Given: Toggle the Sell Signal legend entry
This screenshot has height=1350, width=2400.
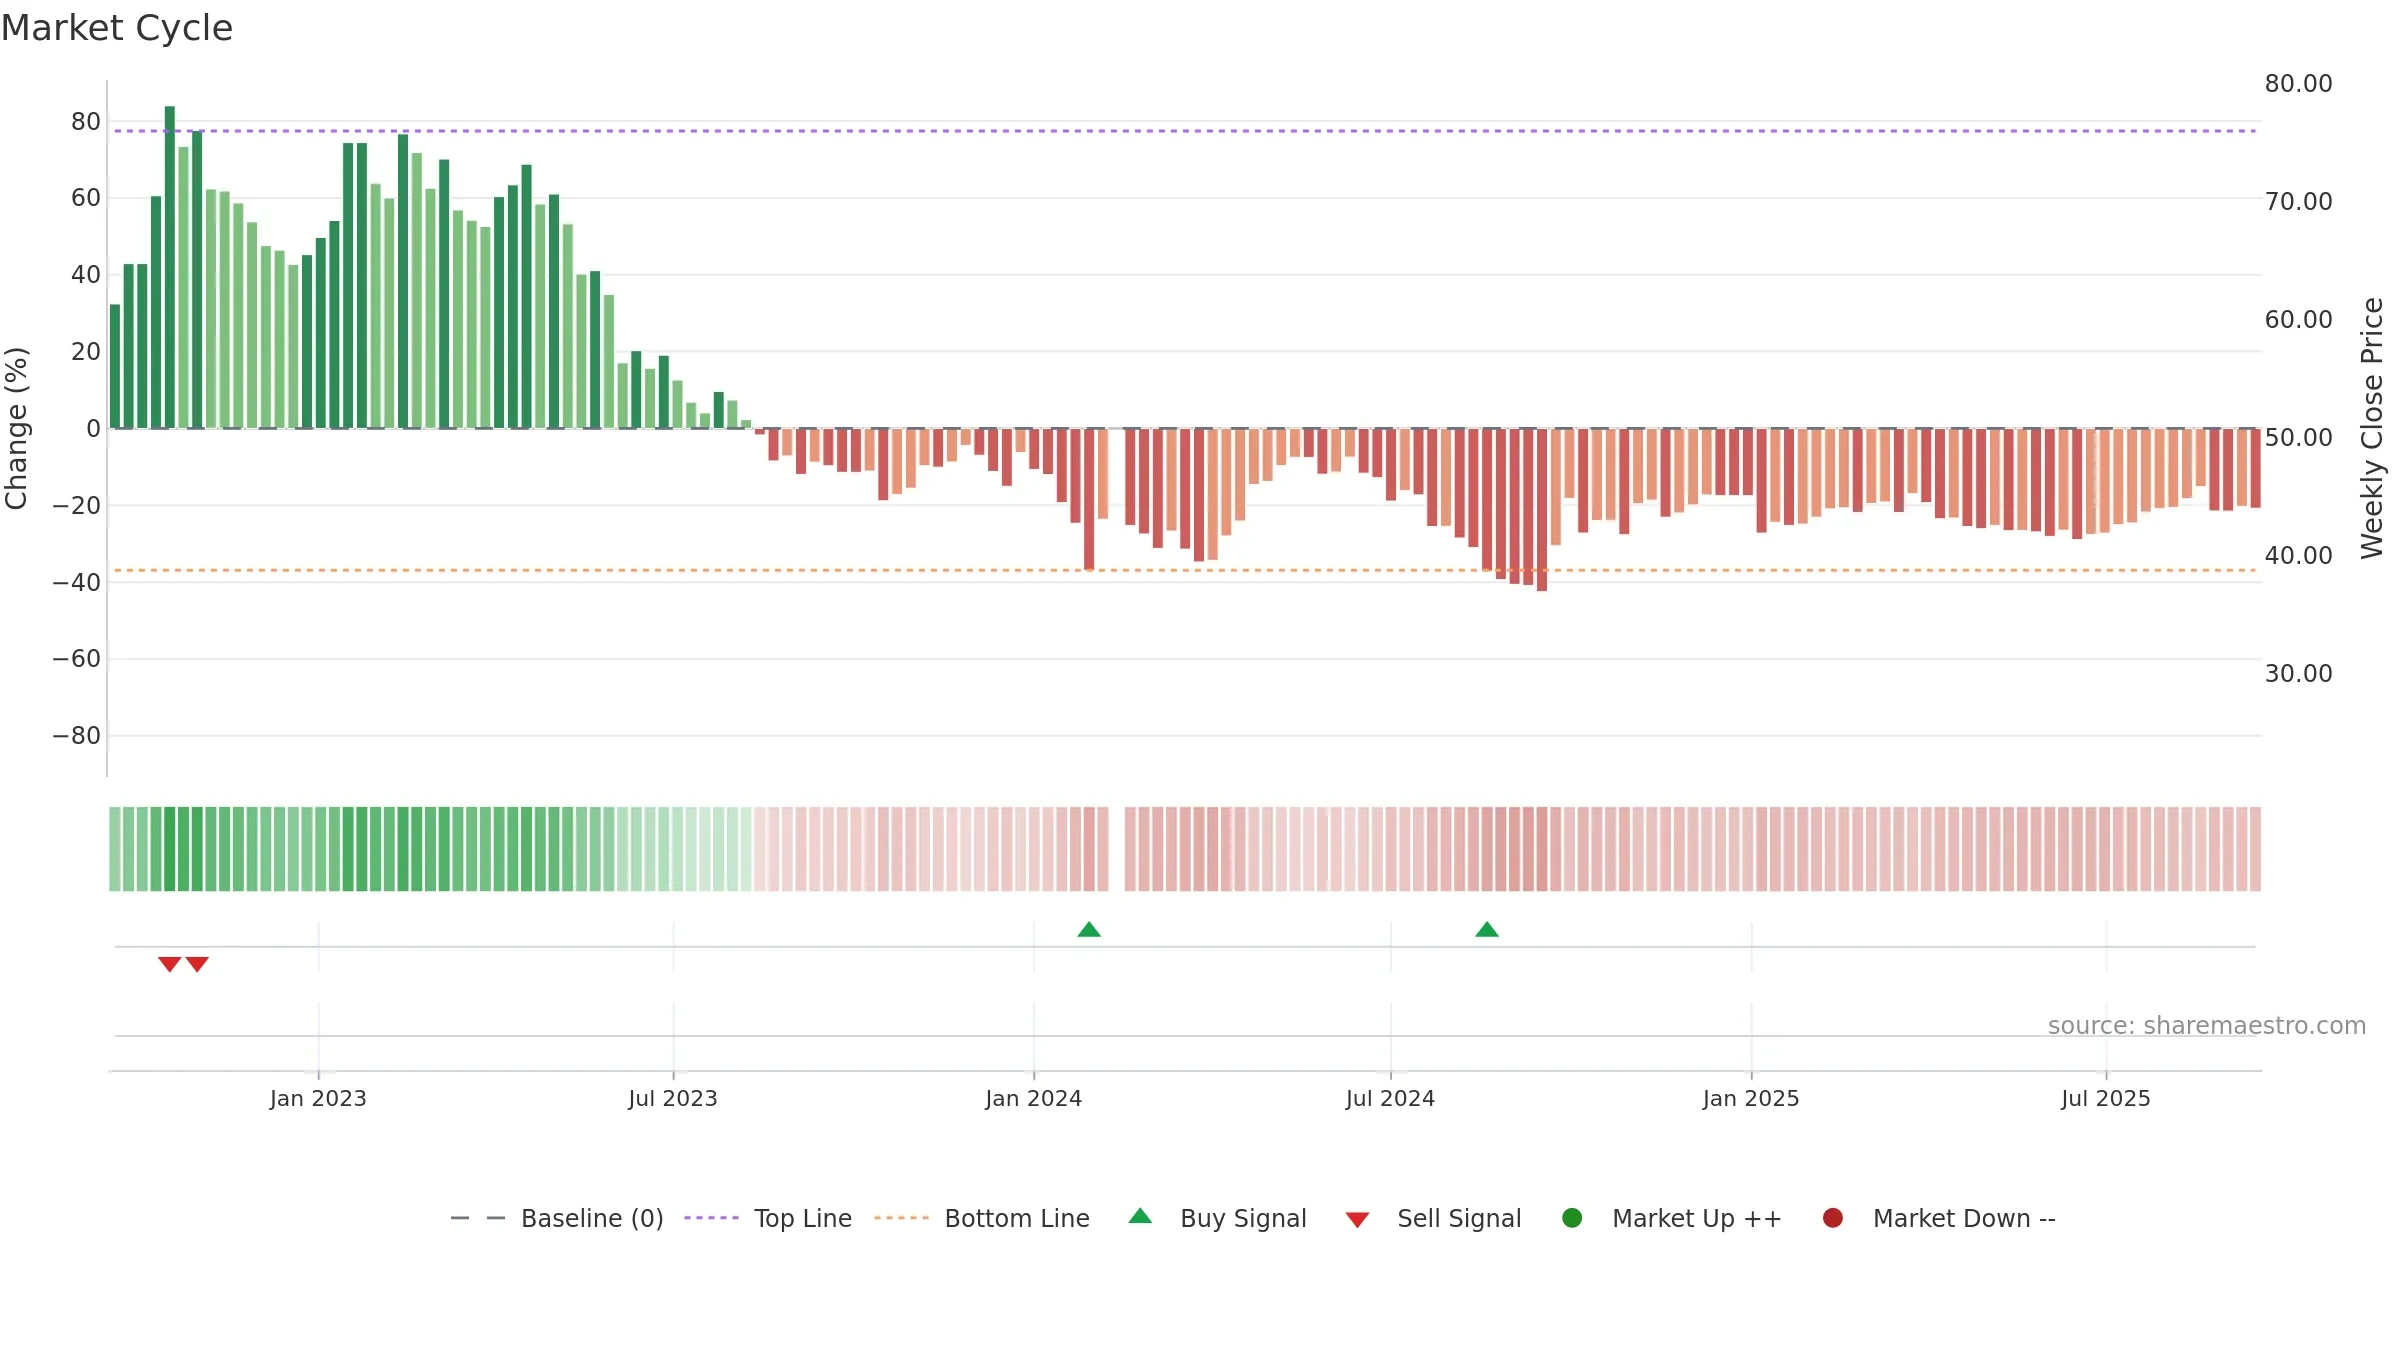Looking at the screenshot, I should 1433,1218.
